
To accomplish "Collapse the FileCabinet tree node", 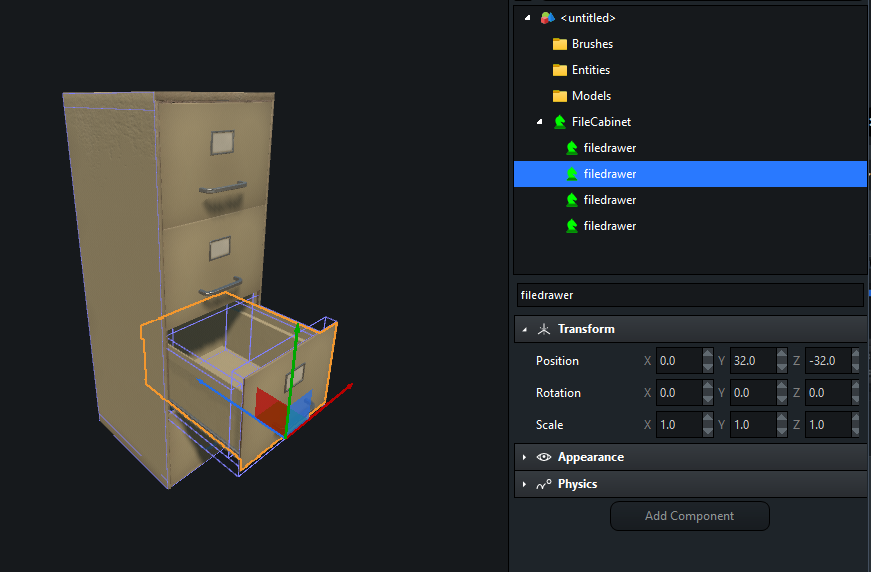I will pyautogui.click(x=539, y=122).
